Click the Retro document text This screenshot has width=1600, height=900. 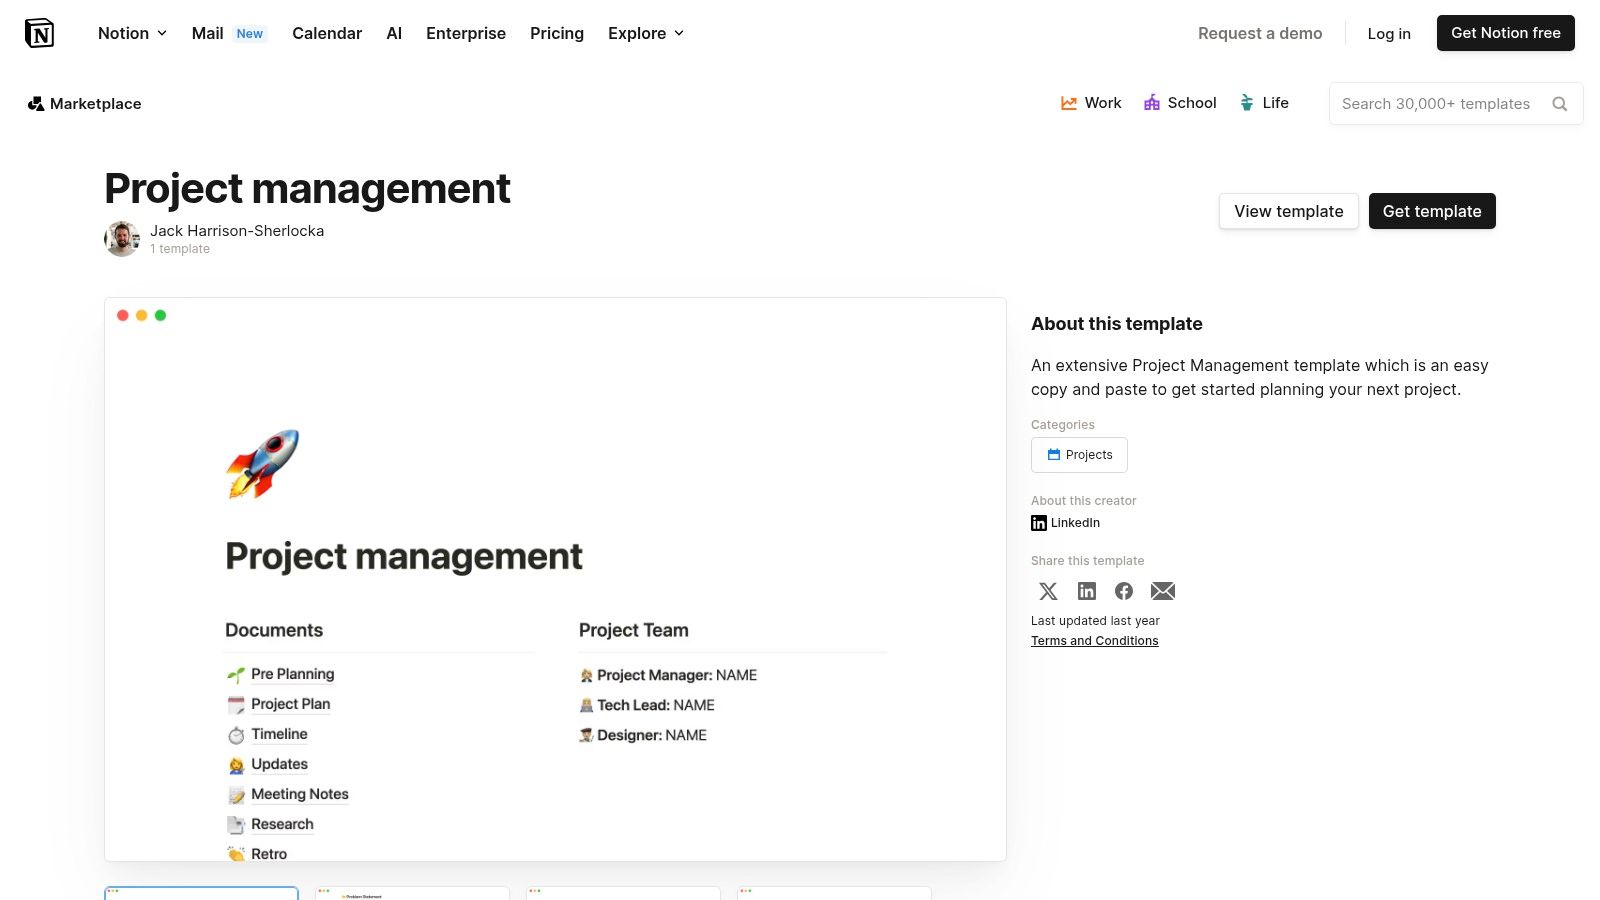coord(269,854)
